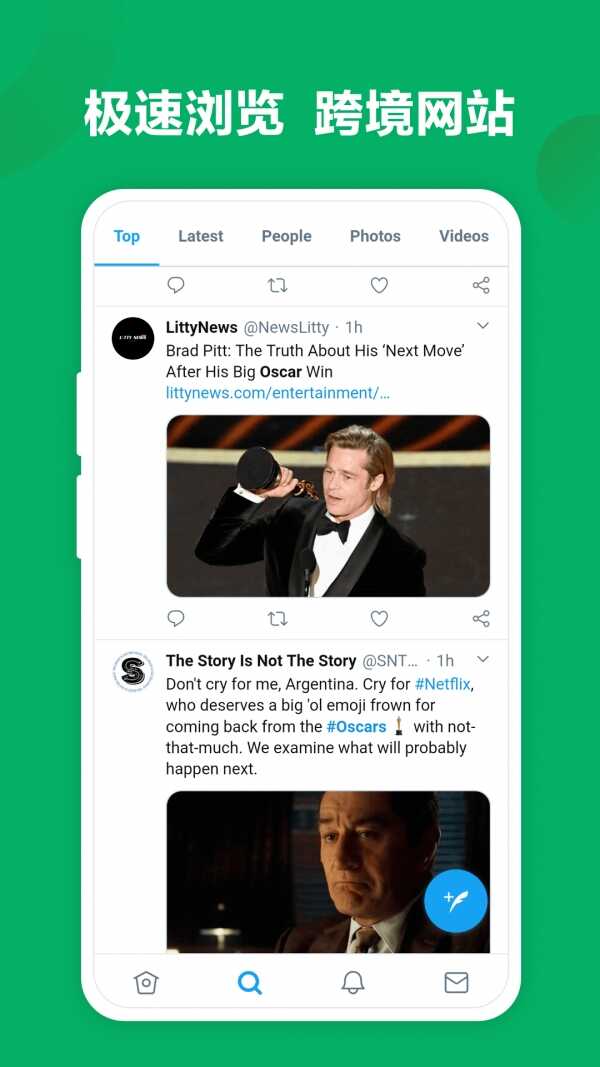Like the LittyNews Brad Pitt tweet
This screenshot has height=1067, width=600.
coord(379,618)
